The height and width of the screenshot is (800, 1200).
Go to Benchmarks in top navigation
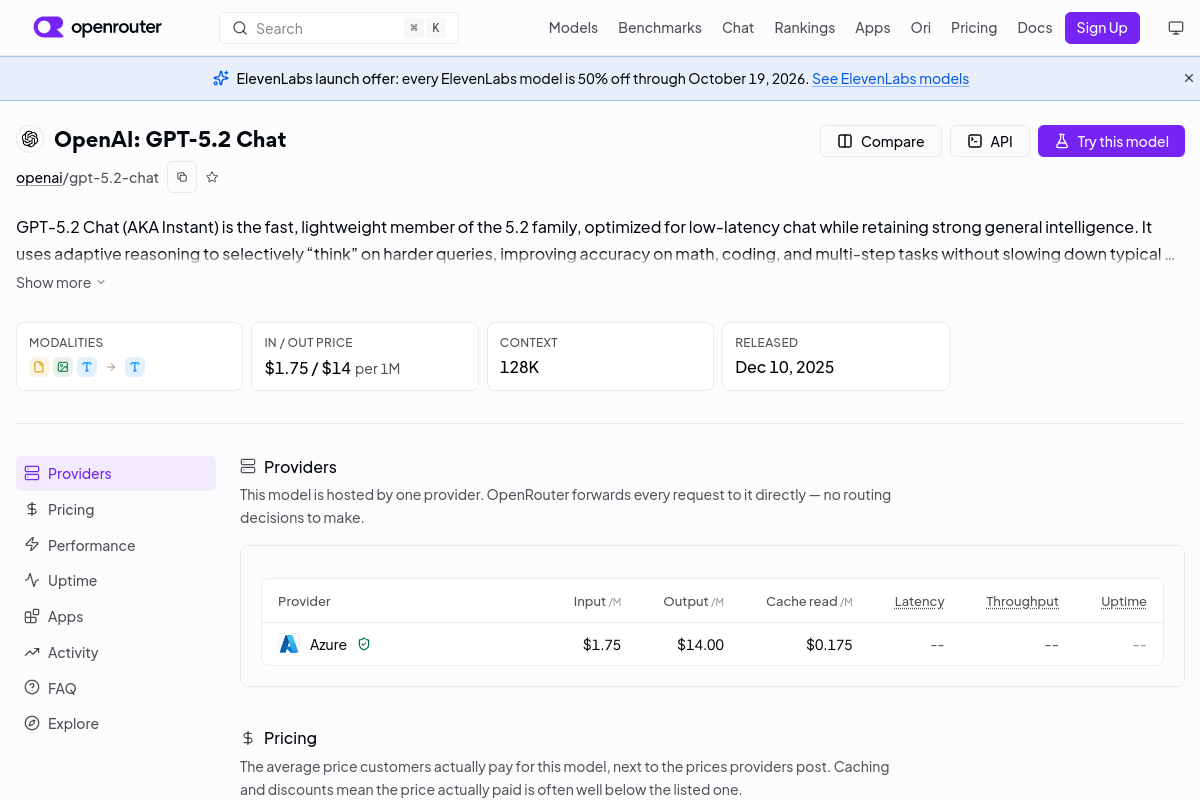(x=660, y=28)
